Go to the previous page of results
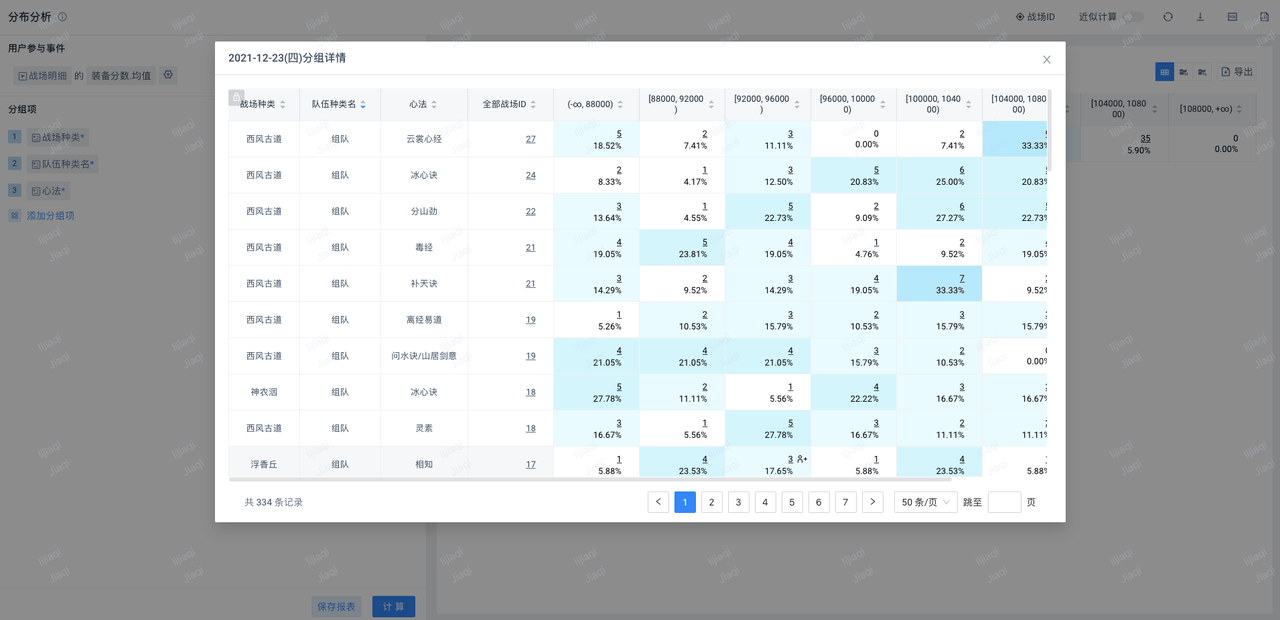The image size is (1280, 620). 658,502
